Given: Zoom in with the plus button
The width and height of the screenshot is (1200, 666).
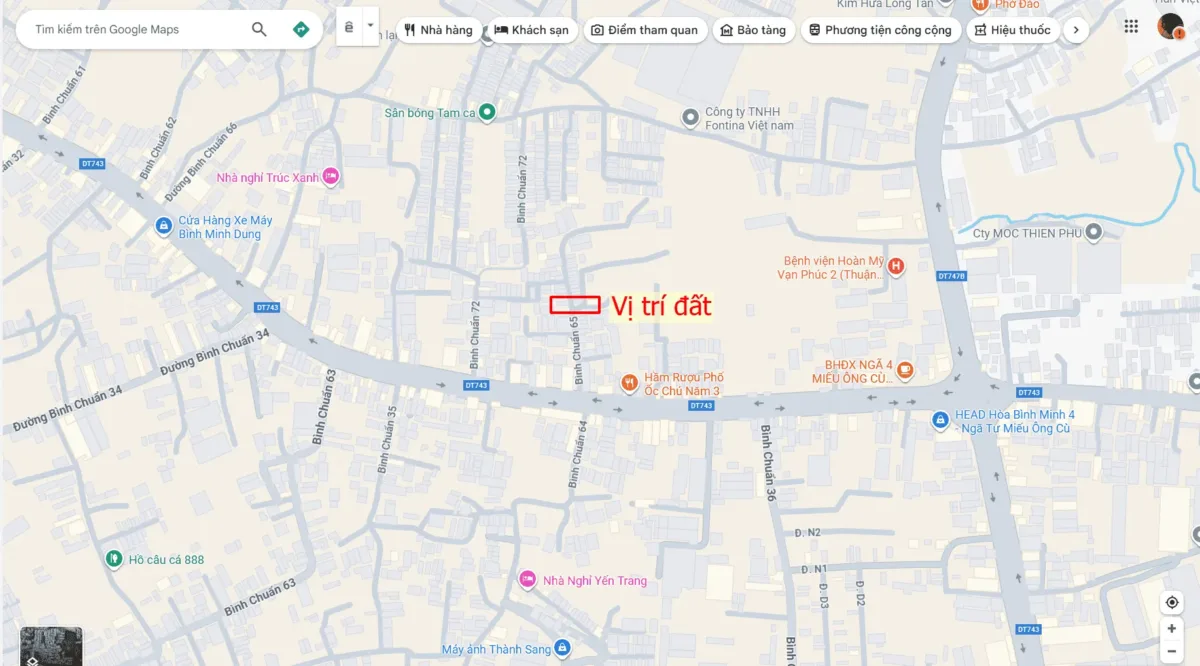Looking at the screenshot, I should click(x=1172, y=629).
